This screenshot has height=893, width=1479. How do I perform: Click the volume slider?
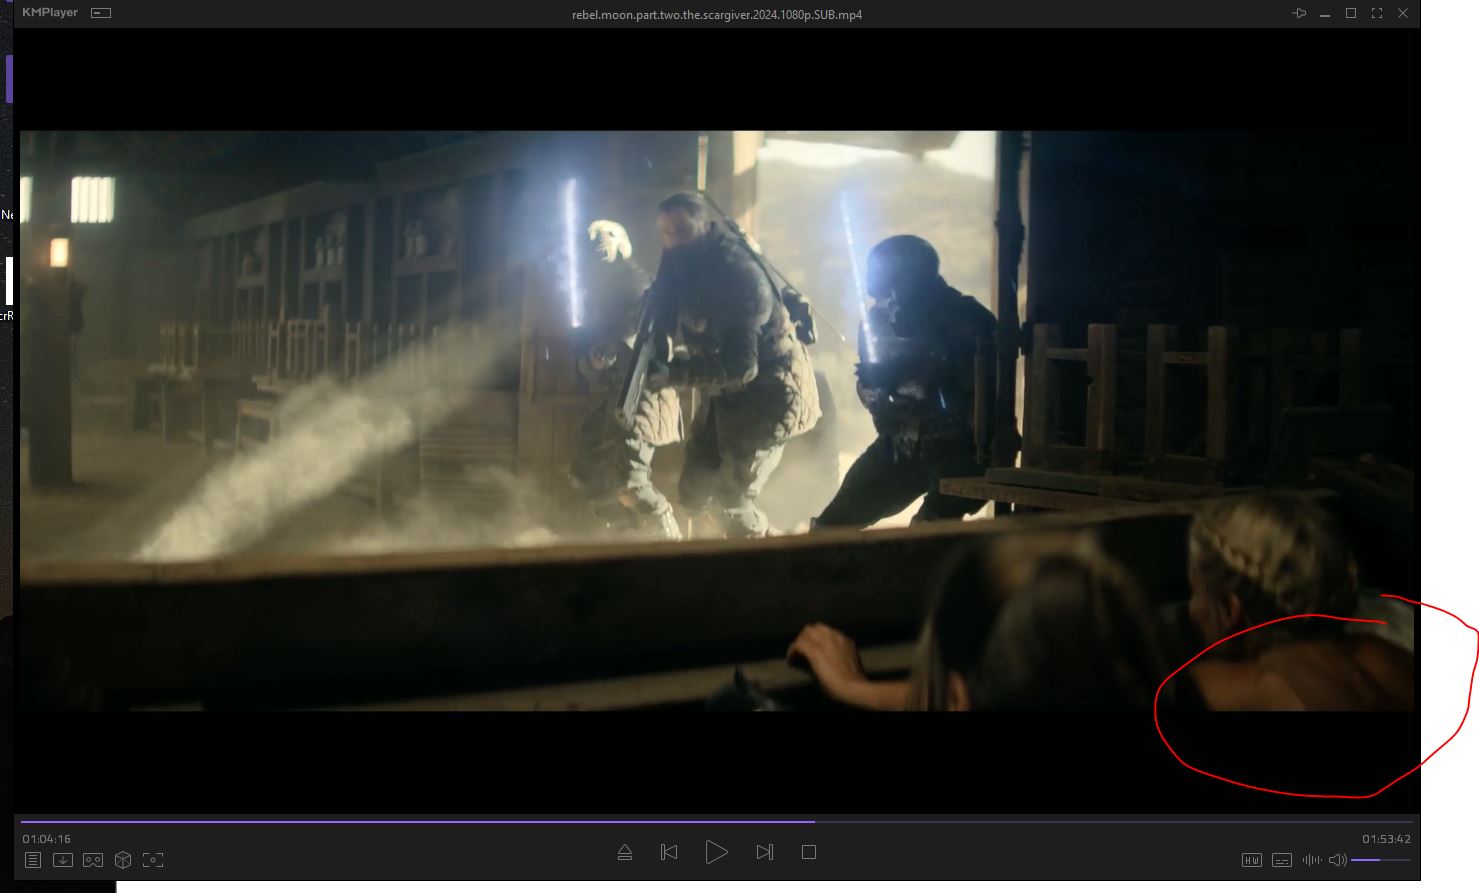pyautogui.click(x=1380, y=860)
